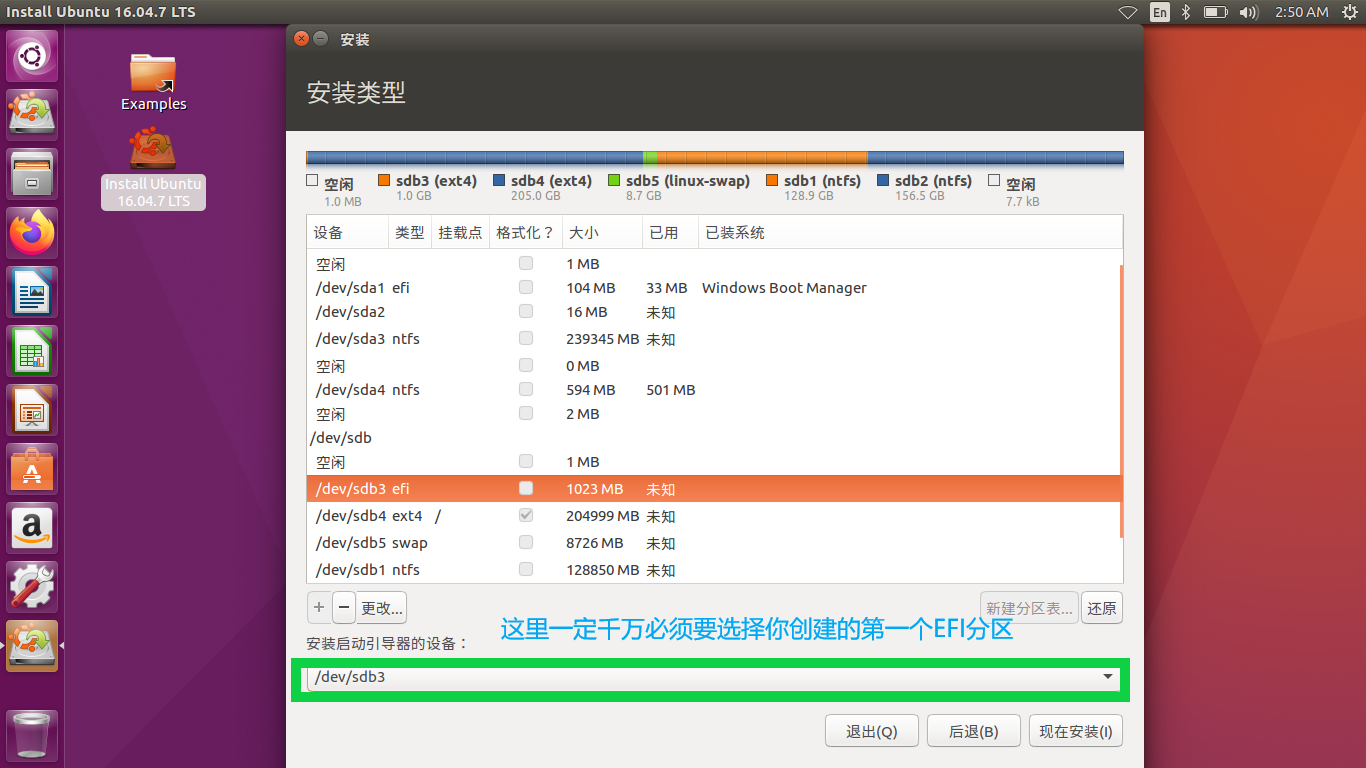The image size is (1366, 768).
Task: Open the volume indicator menu
Action: 1248,12
